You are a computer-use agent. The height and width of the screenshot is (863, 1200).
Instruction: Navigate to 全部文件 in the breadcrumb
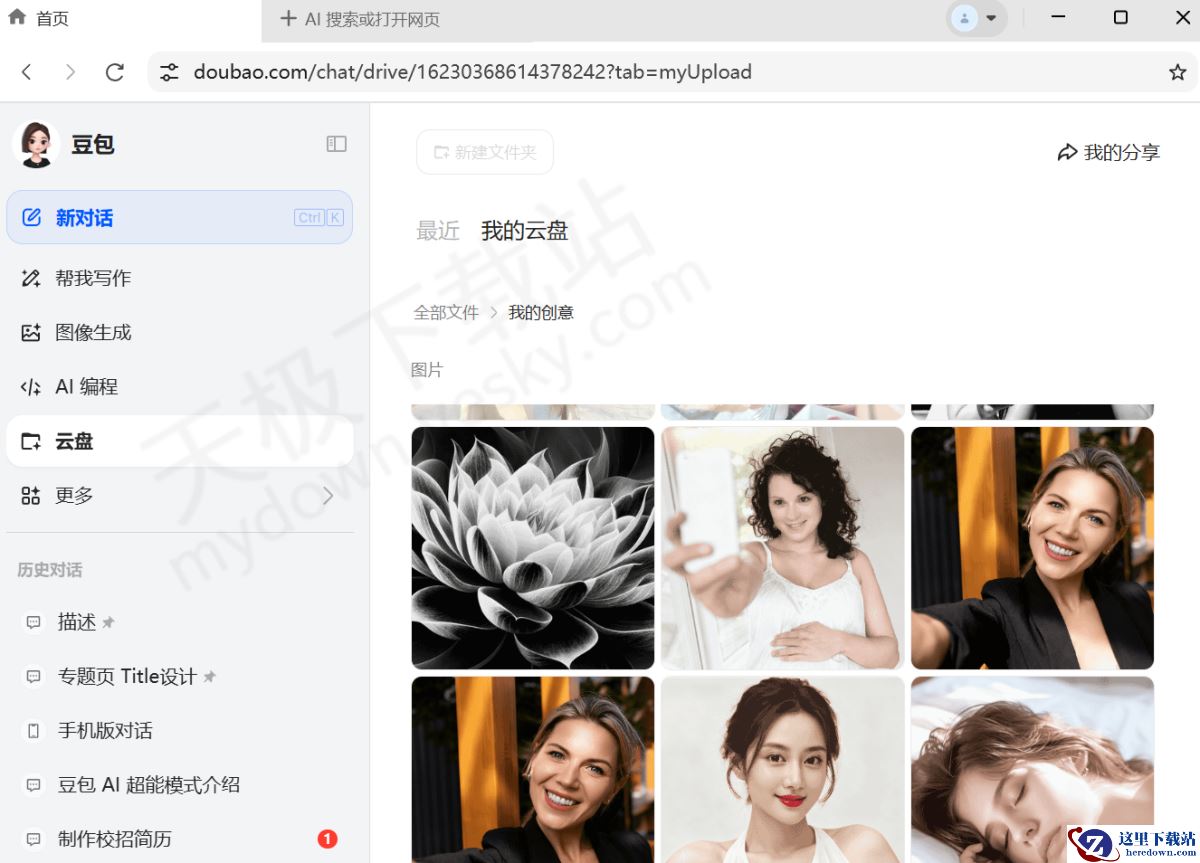coord(447,312)
